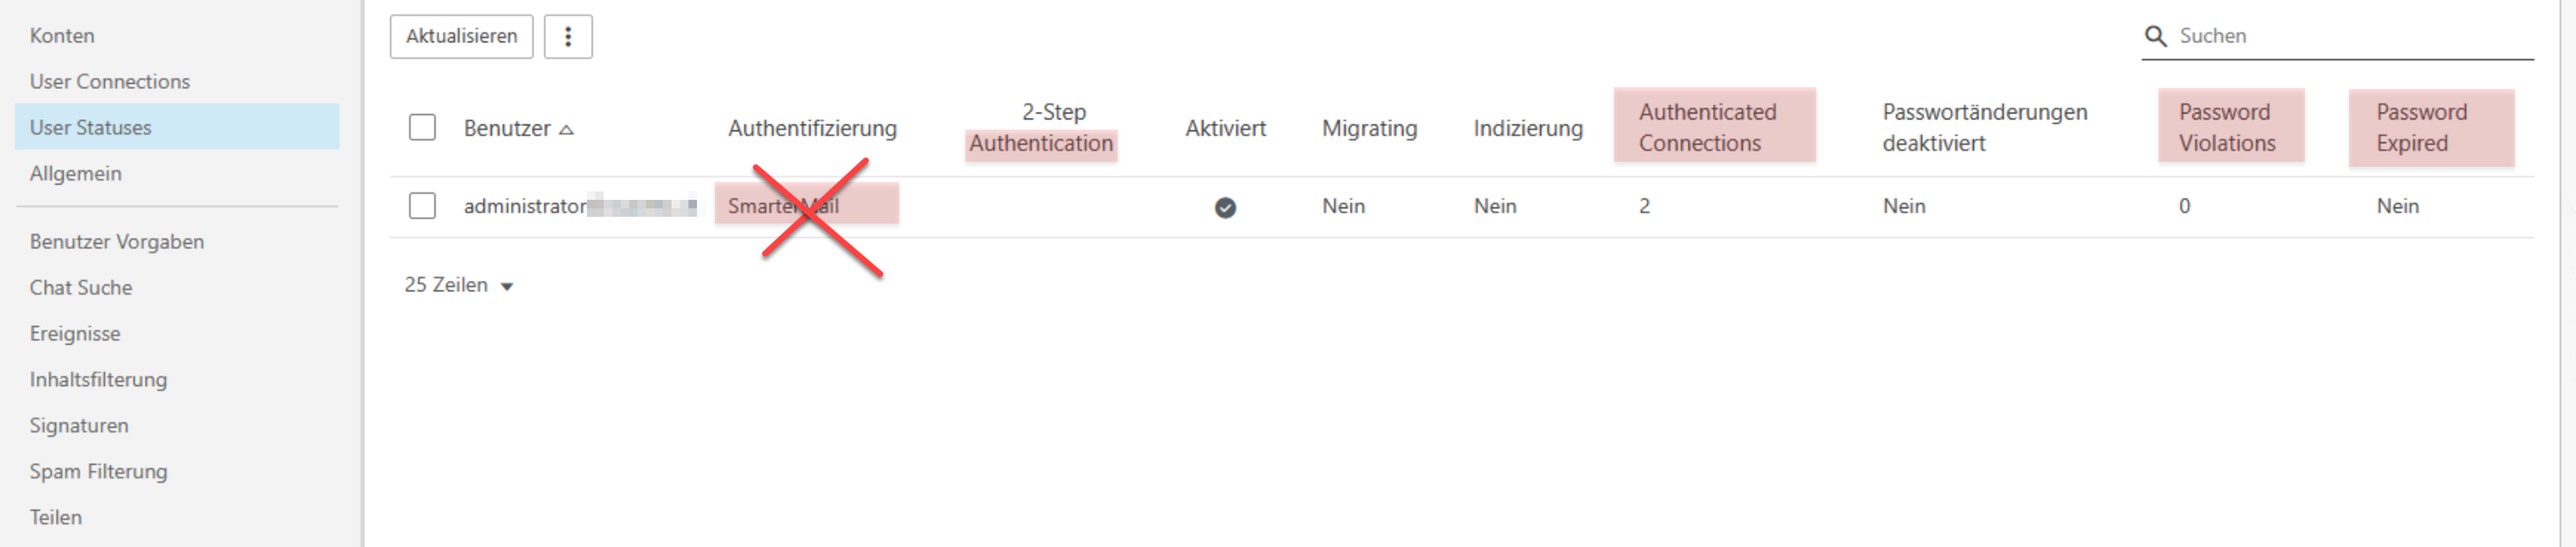Click the Aktiviert checkmark icon for administrator
This screenshot has width=2576, height=547.
tap(1225, 208)
